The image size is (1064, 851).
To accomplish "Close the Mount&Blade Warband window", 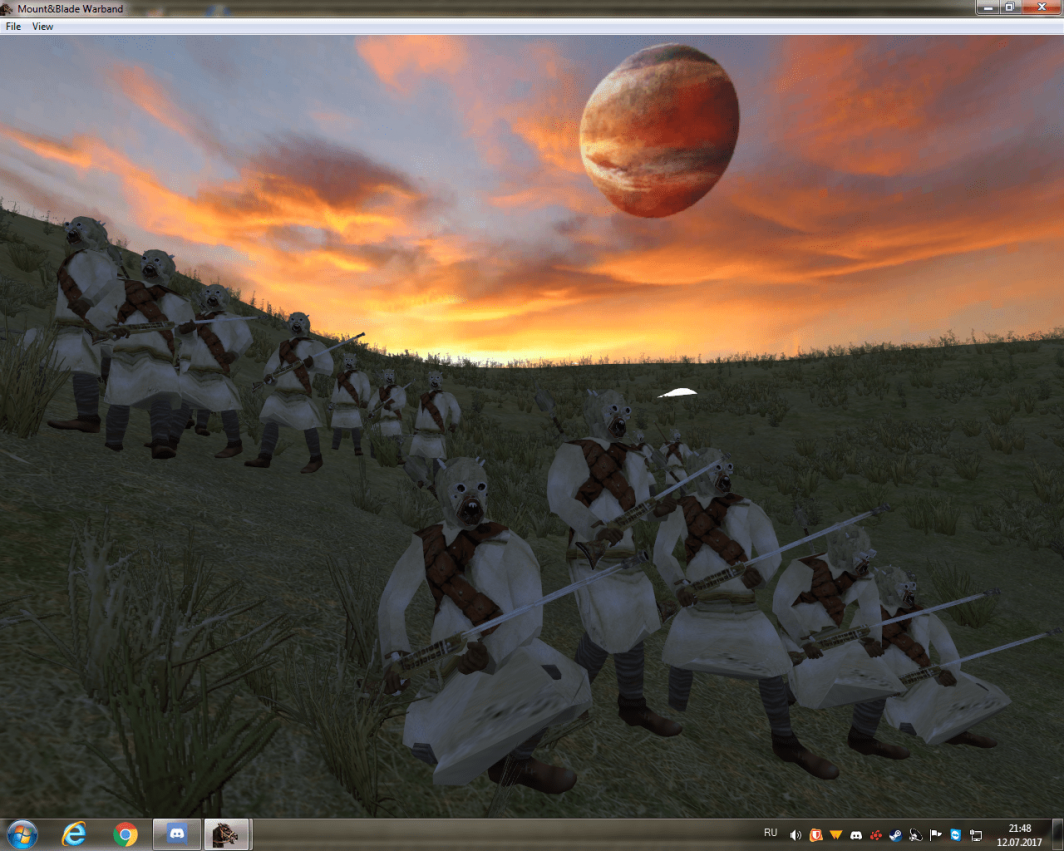I will (1042, 7).
